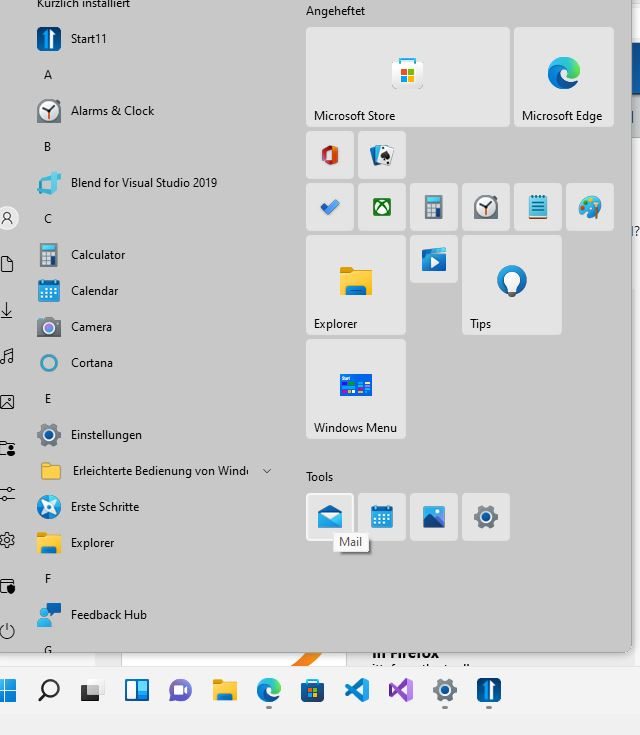Open the Movies & TV small tile
Image resolution: width=640 pixels, height=735 pixels.
(x=434, y=259)
